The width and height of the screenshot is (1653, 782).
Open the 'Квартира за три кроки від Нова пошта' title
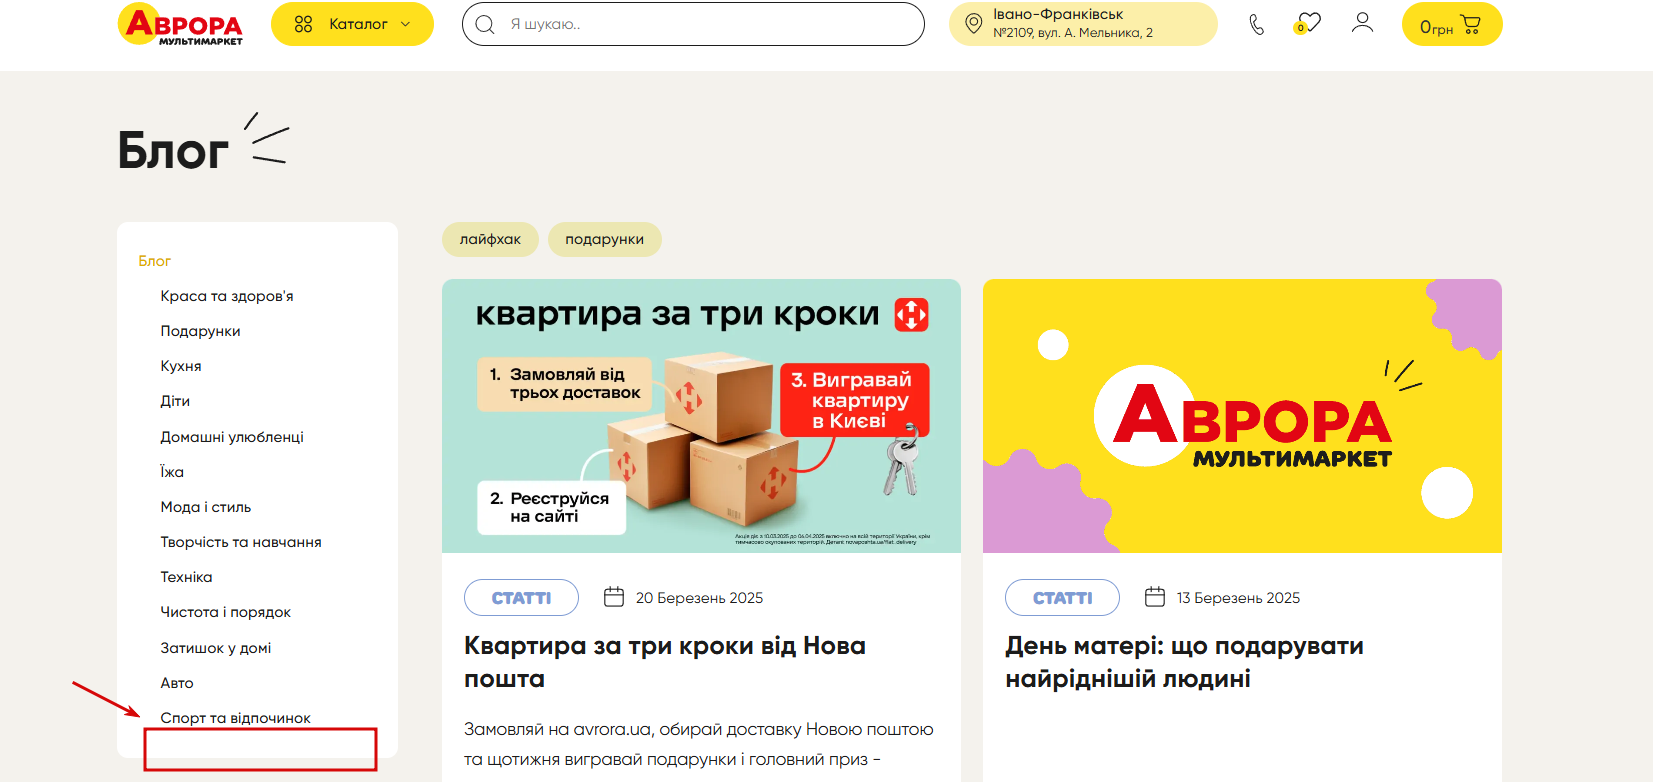pos(665,662)
